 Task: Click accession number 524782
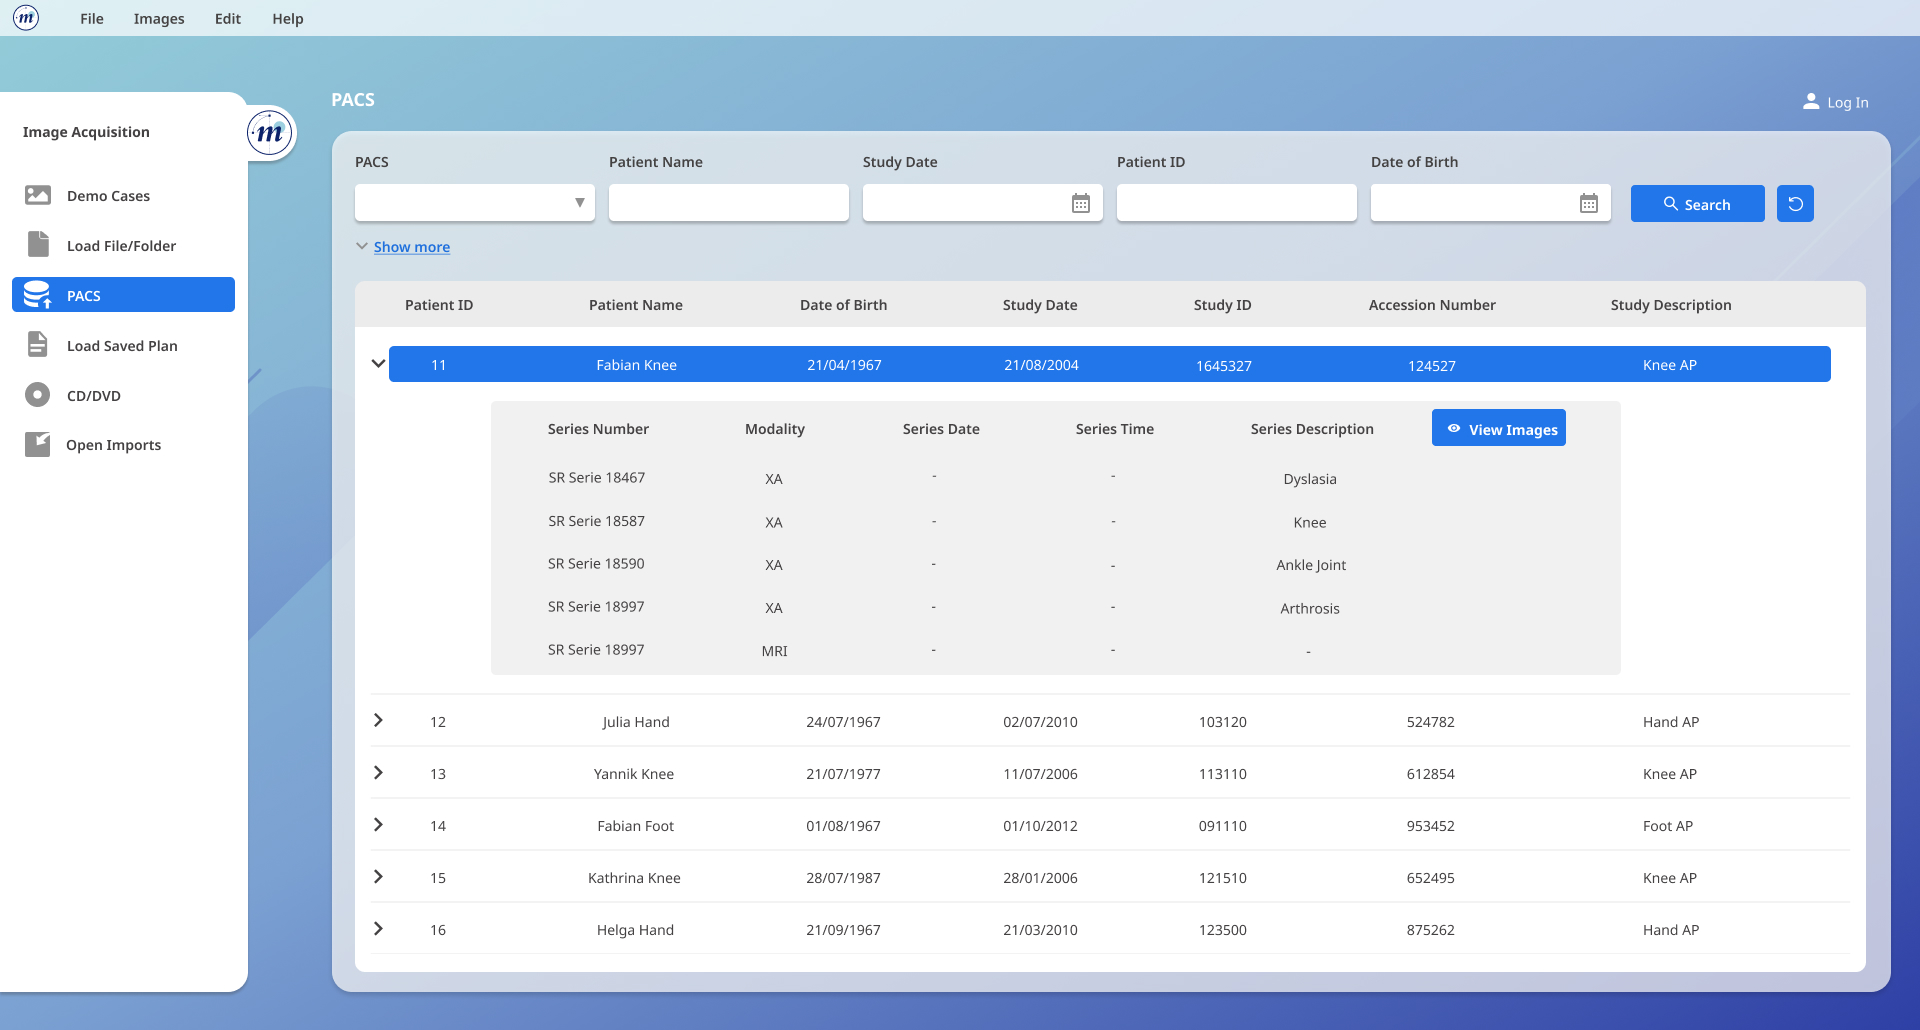click(1430, 722)
